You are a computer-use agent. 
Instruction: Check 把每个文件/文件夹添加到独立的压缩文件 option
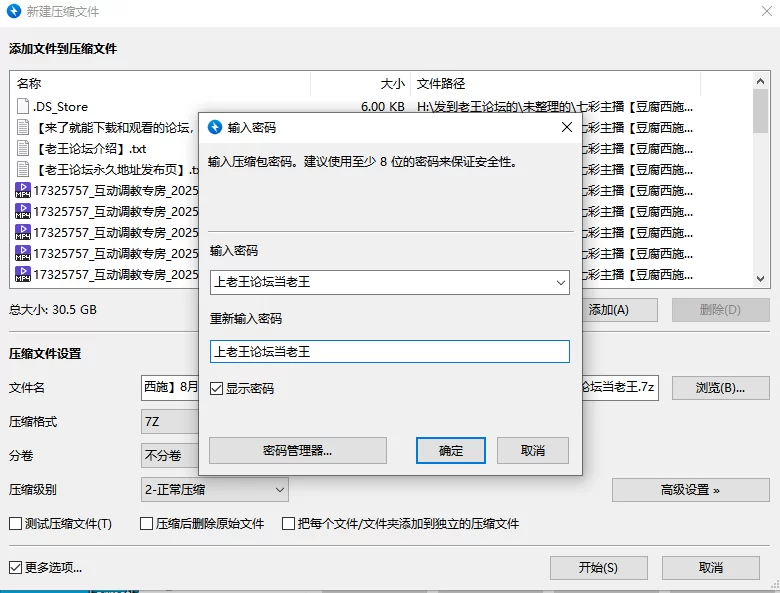(x=288, y=523)
